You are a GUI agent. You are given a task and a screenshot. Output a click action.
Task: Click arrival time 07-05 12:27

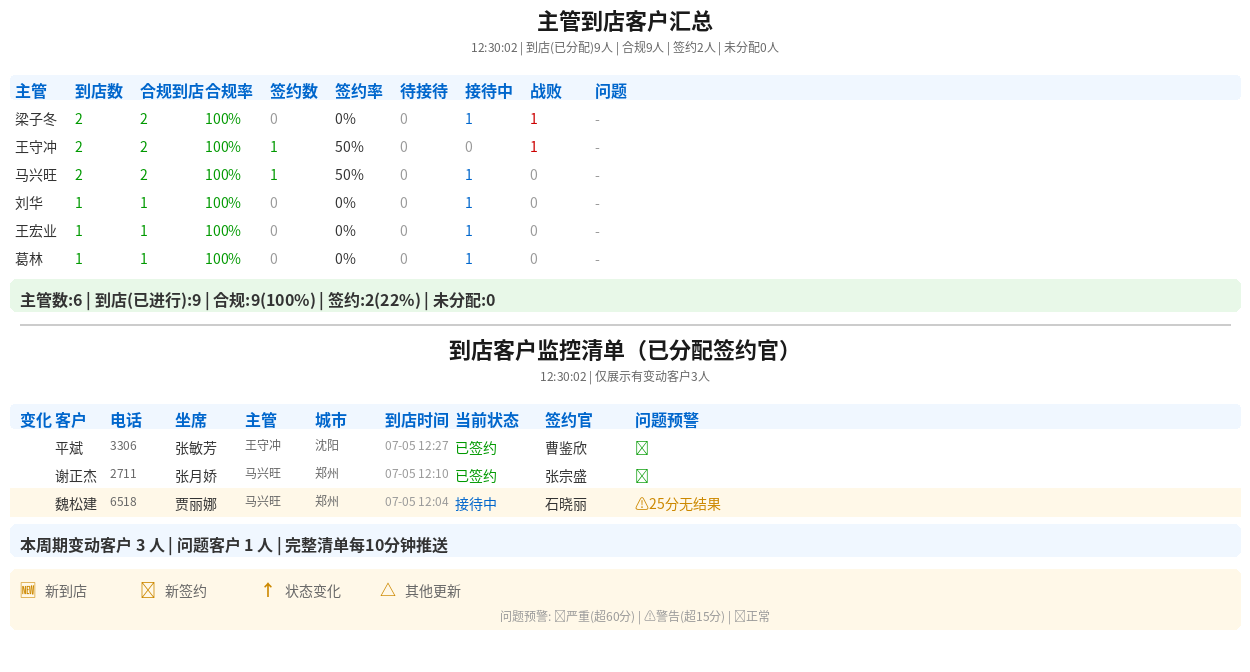click(x=417, y=445)
